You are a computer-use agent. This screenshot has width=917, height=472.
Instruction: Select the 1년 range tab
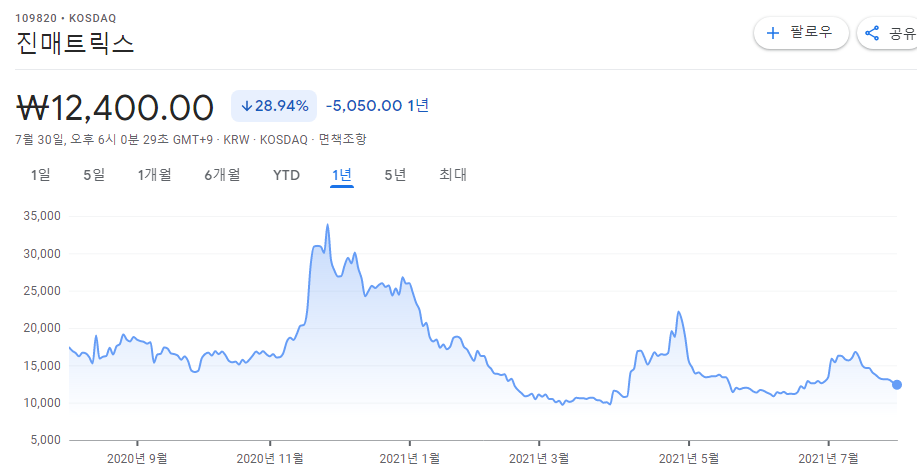[x=342, y=175]
